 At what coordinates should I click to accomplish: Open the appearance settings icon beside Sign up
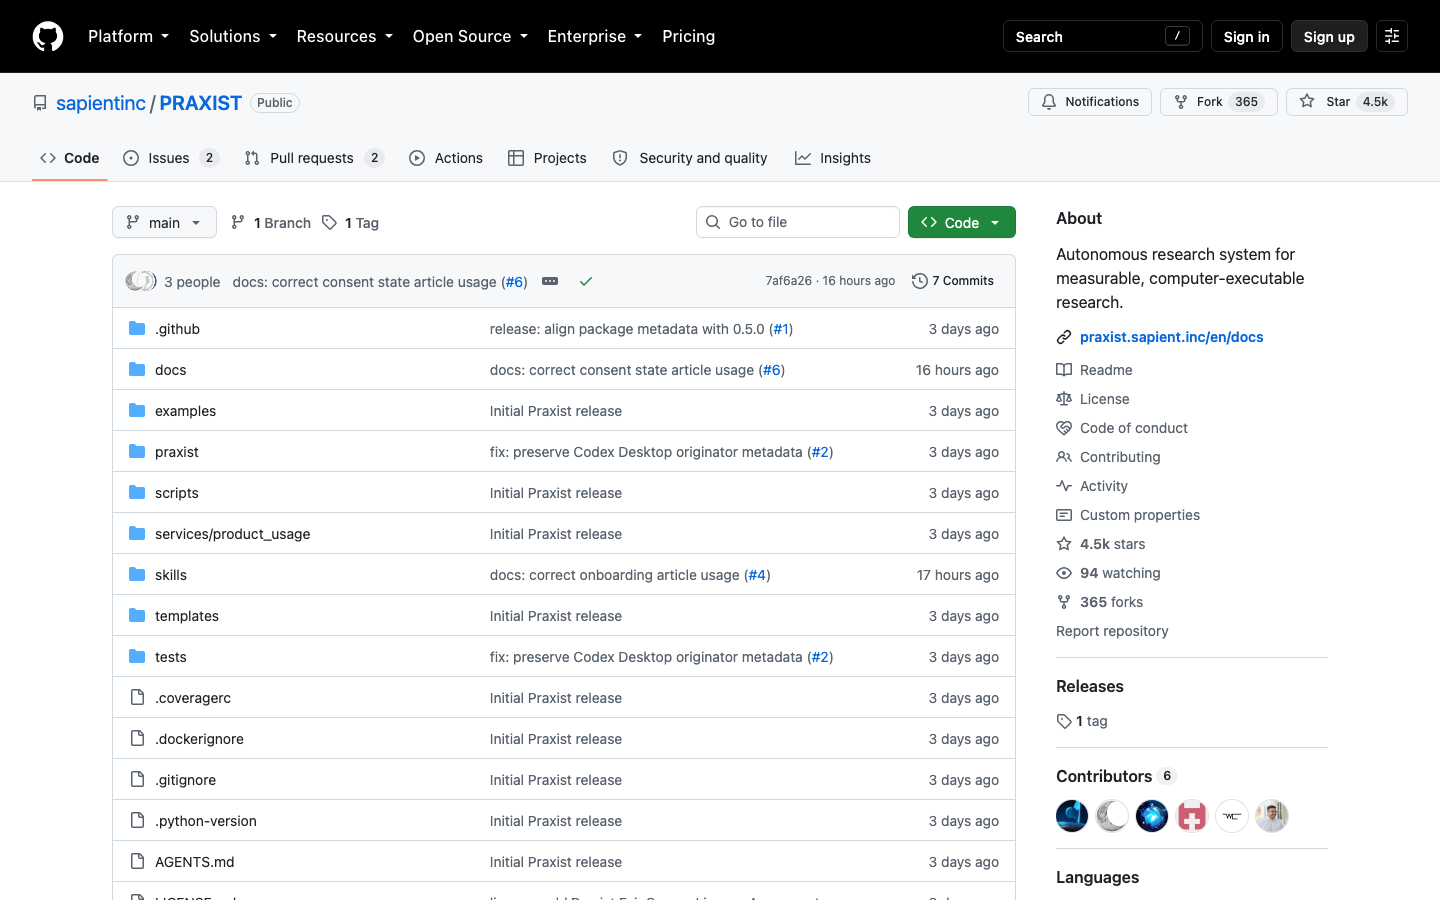[x=1392, y=36]
